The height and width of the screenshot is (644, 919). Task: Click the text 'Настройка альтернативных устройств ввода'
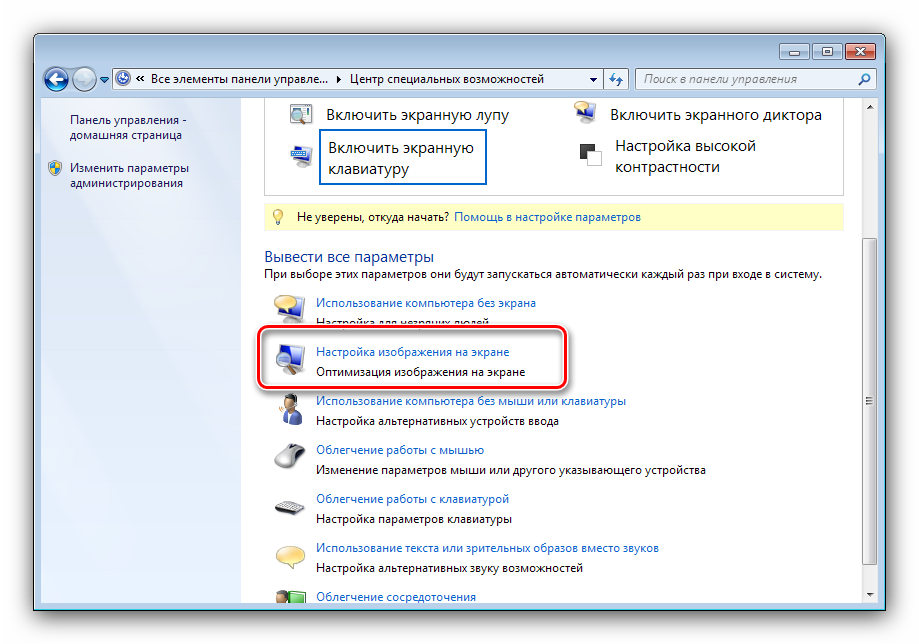point(437,421)
